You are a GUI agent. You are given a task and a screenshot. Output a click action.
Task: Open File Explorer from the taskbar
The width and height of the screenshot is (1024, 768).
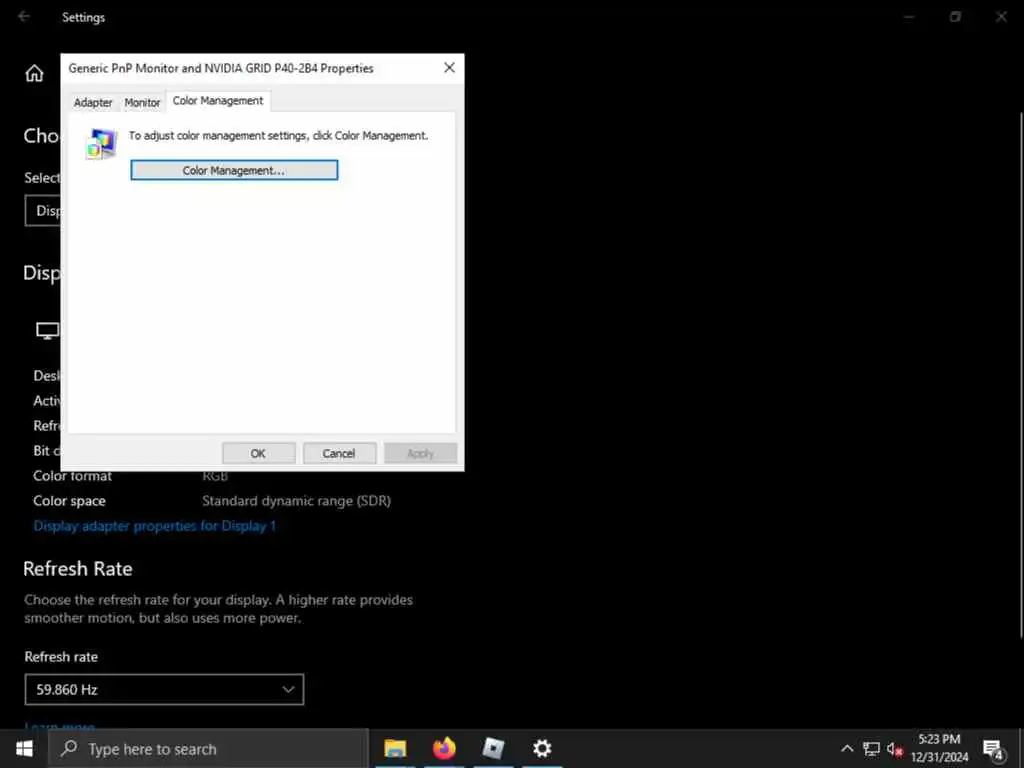click(x=395, y=748)
